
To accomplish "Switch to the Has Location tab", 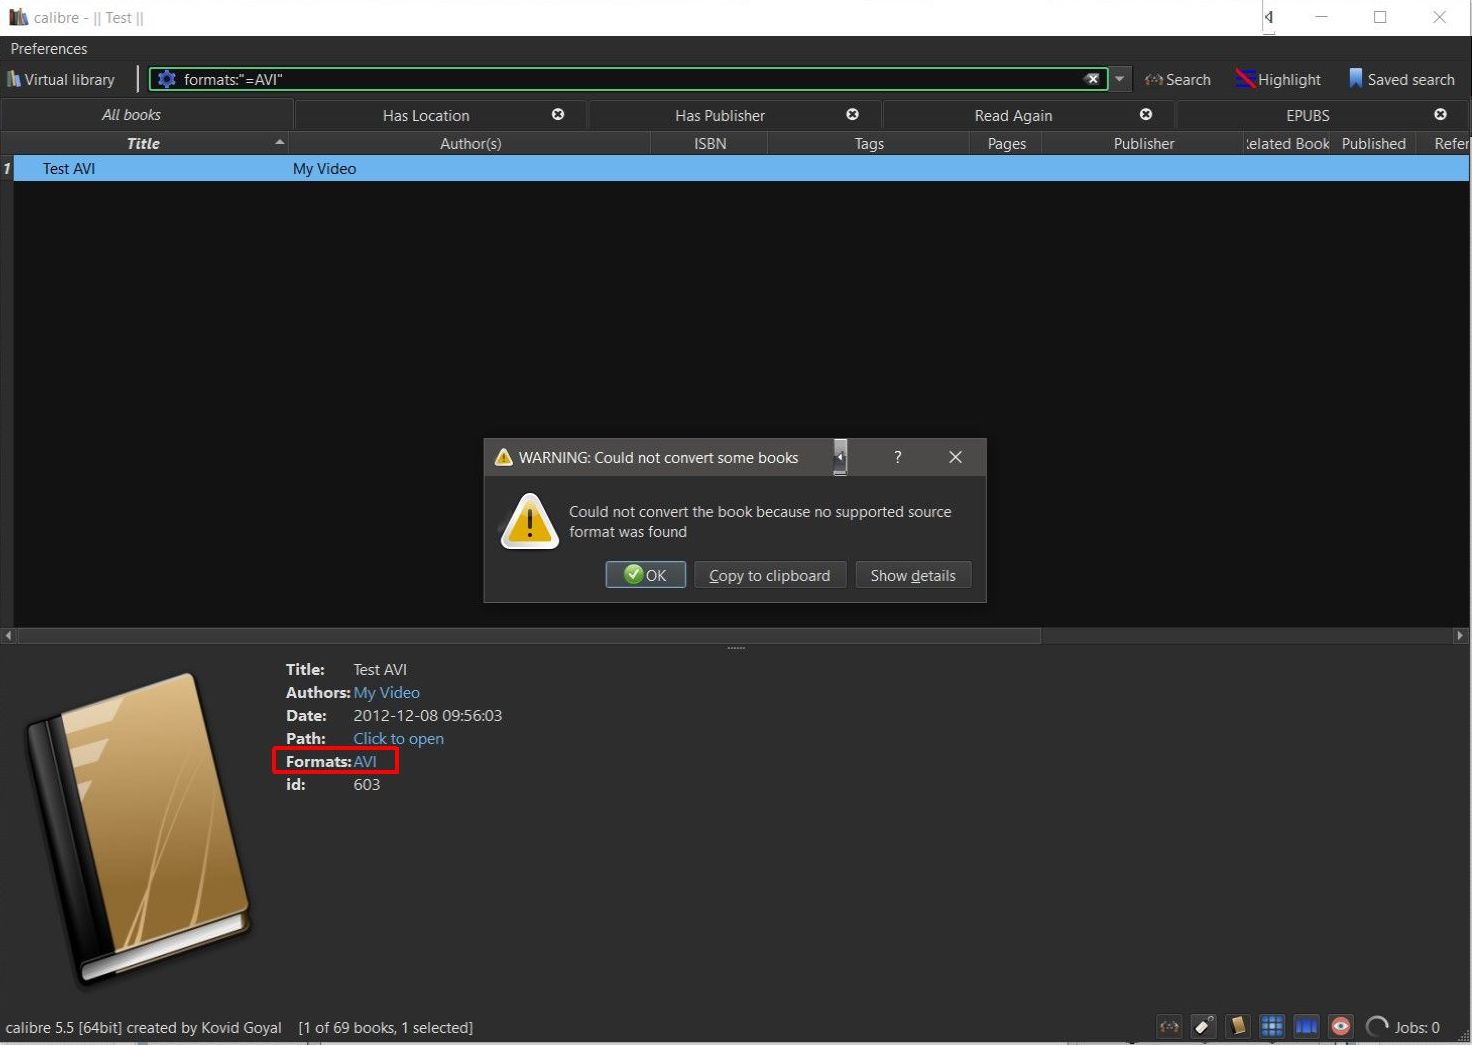I will pos(426,115).
